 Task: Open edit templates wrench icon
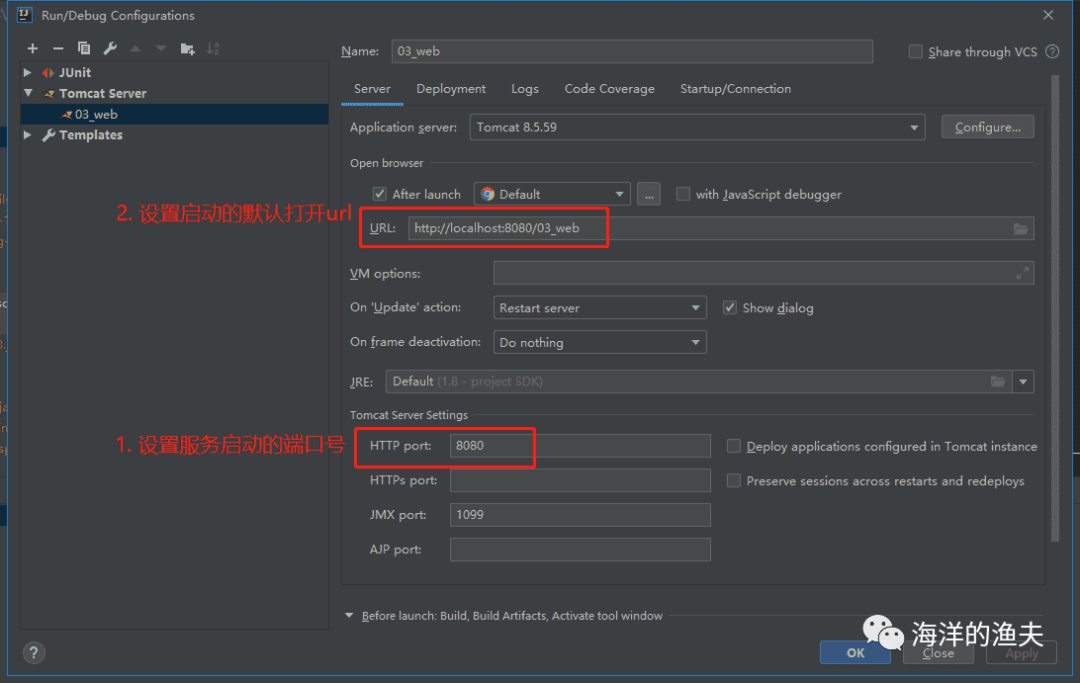110,48
